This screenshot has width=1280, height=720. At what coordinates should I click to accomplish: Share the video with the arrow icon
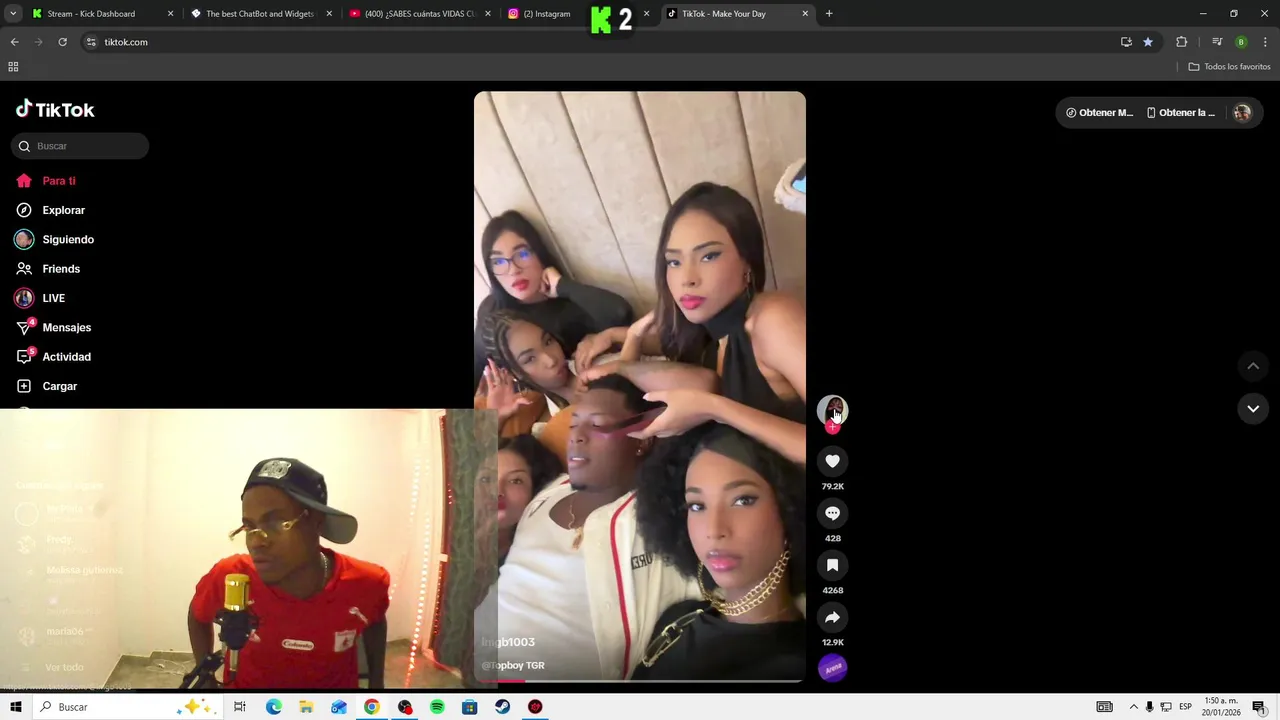(x=832, y=617)
